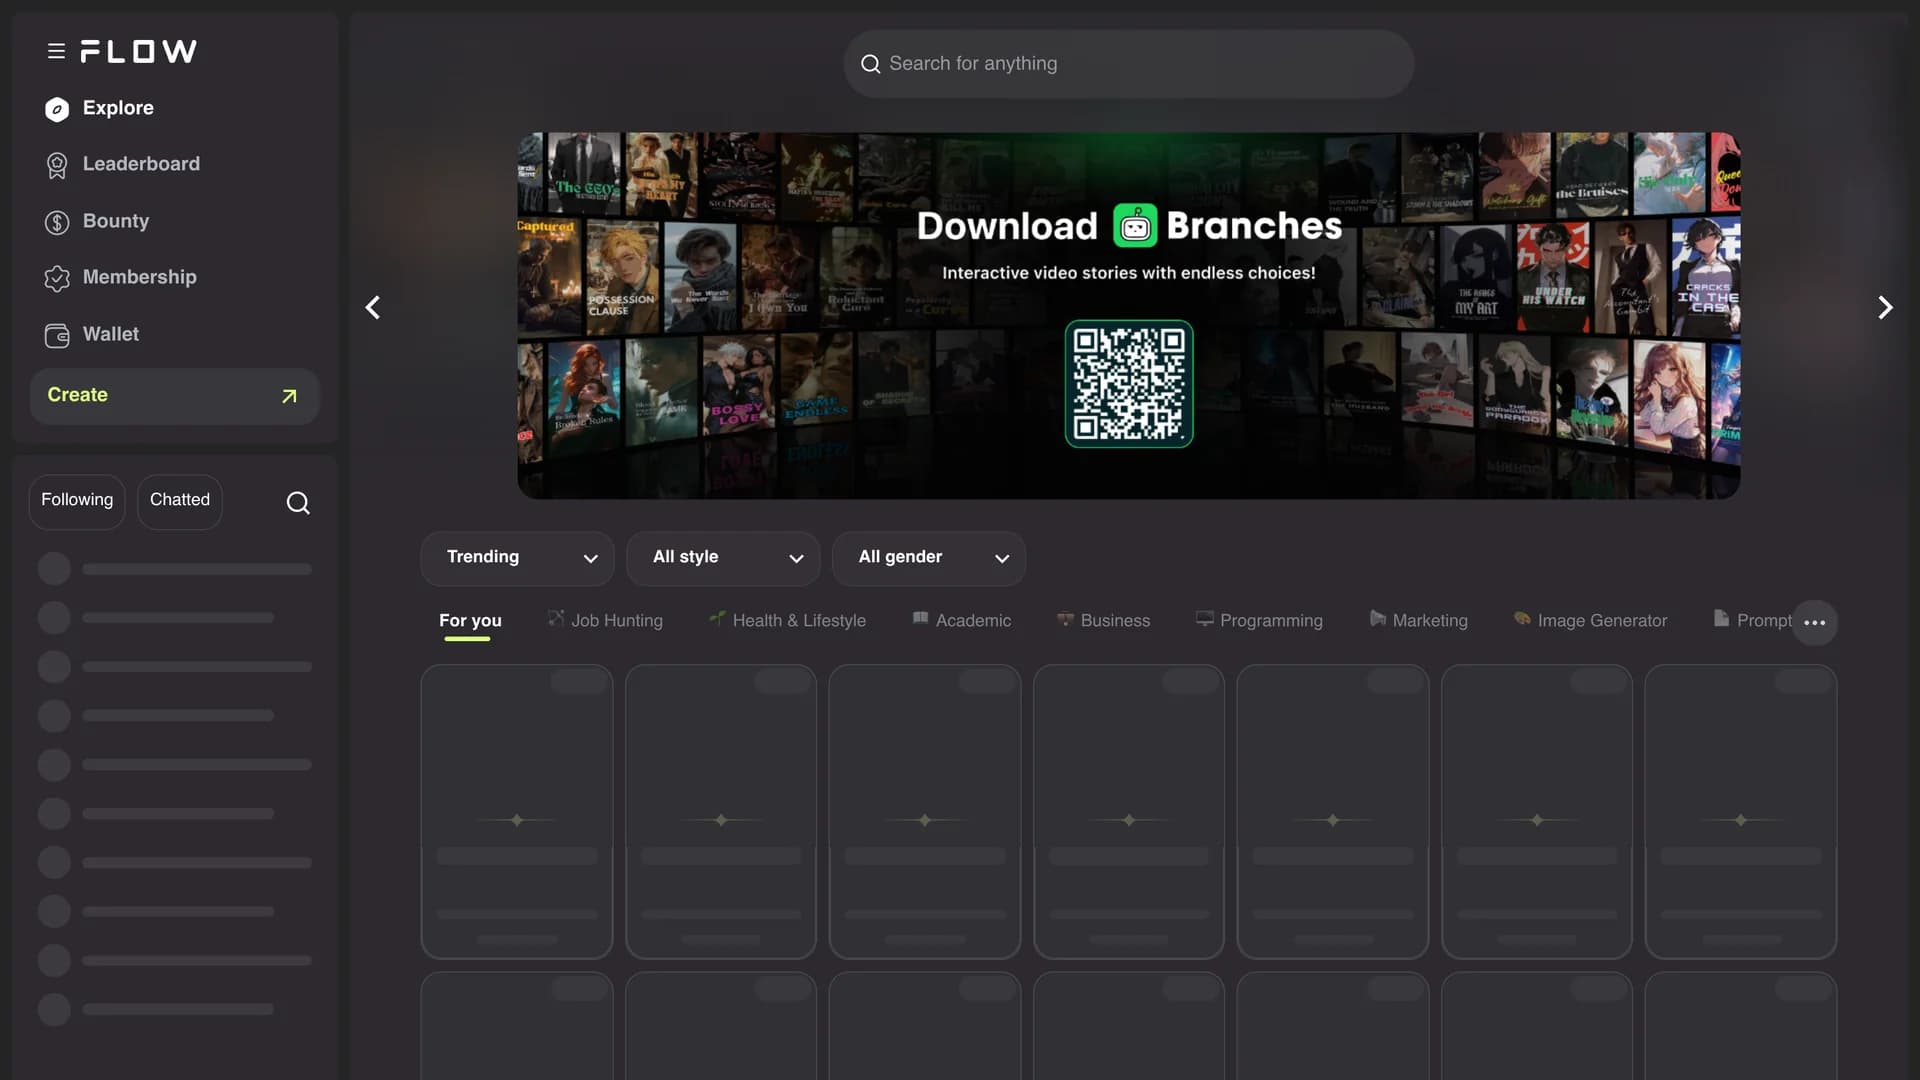1920x1080 pixels.
Task: Click the Image Generator palette icon
Action: (1522, 619)
